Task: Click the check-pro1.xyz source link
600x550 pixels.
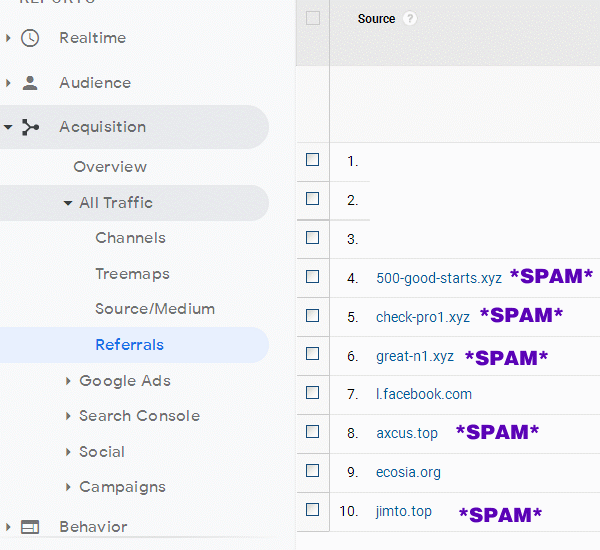Action: pyautogui.click(x=422, y=317)
